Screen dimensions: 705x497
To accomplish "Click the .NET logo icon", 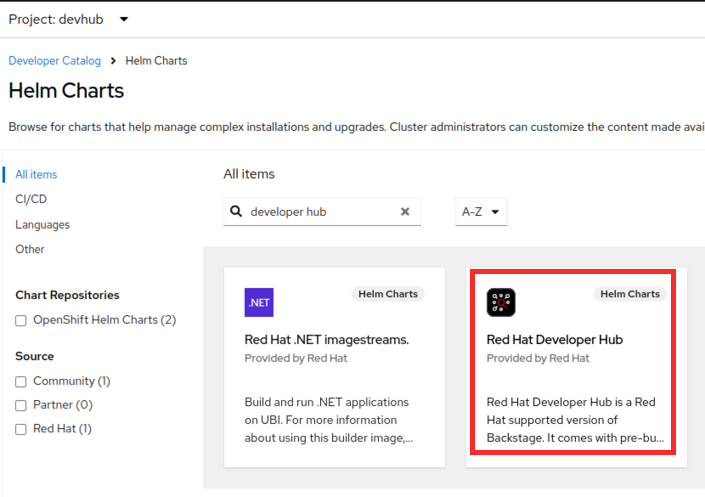I will point(259,302).
